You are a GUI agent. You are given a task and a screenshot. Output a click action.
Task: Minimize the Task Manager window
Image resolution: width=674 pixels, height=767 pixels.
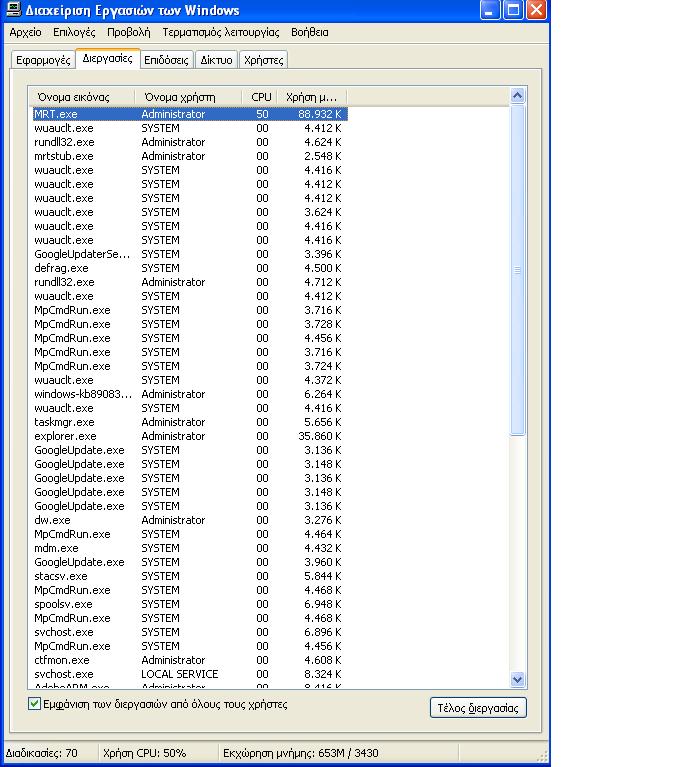(x=490, y=10)
